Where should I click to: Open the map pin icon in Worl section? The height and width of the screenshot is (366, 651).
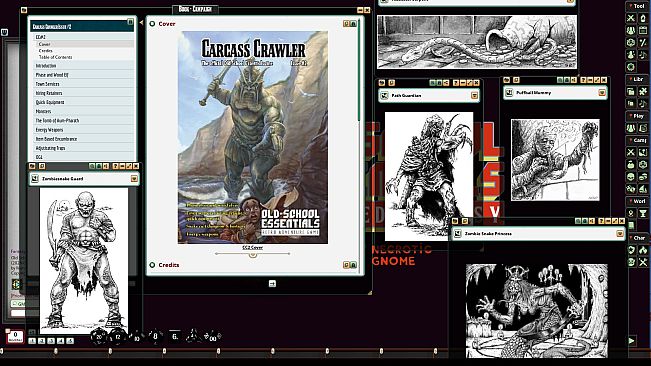(631, 213)
